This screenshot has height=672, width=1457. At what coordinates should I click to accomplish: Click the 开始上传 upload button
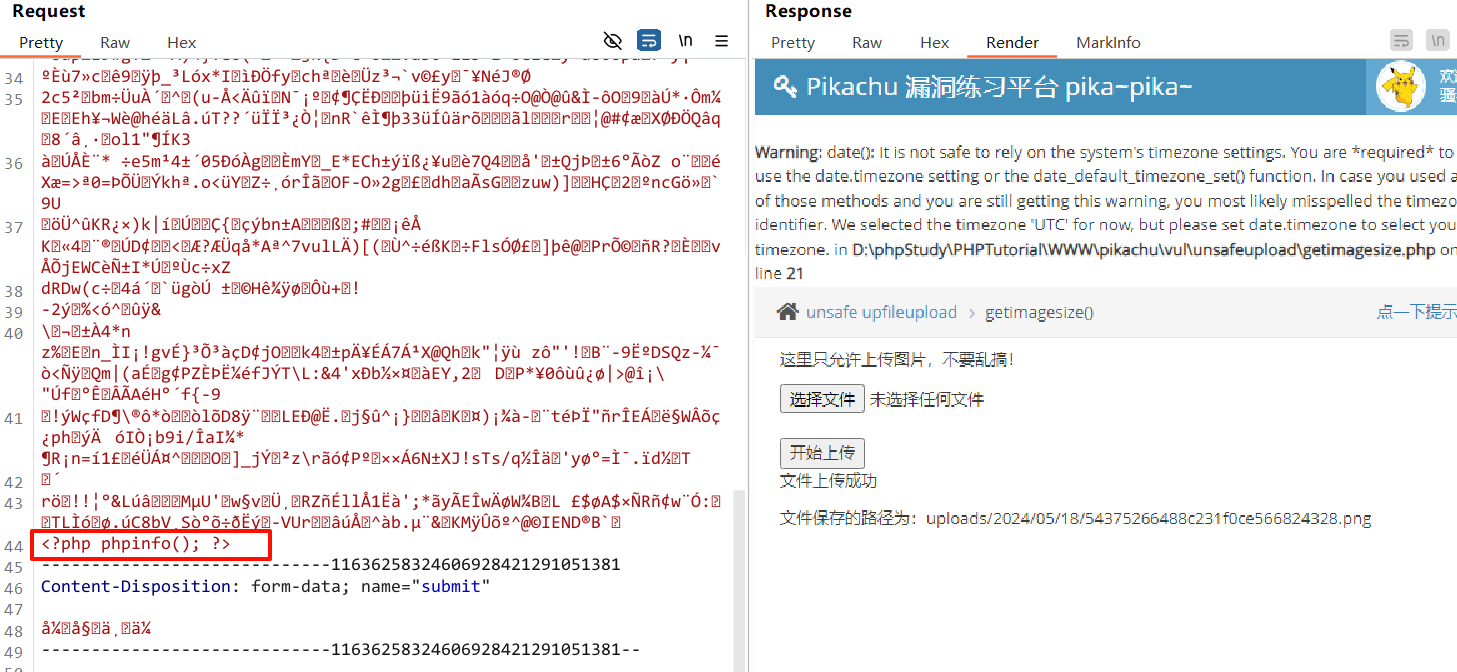(822, 452)
